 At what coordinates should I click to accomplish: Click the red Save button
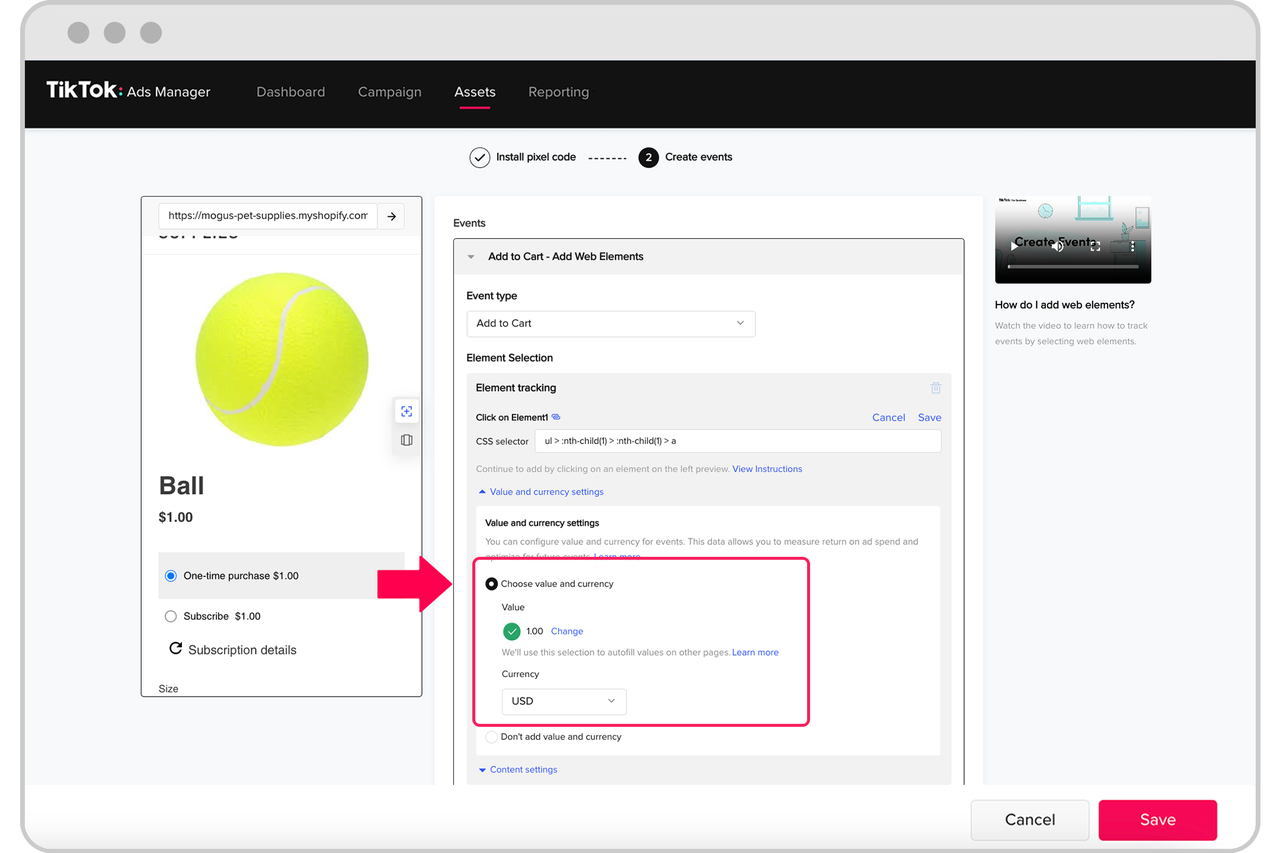tap(1157, 820)
